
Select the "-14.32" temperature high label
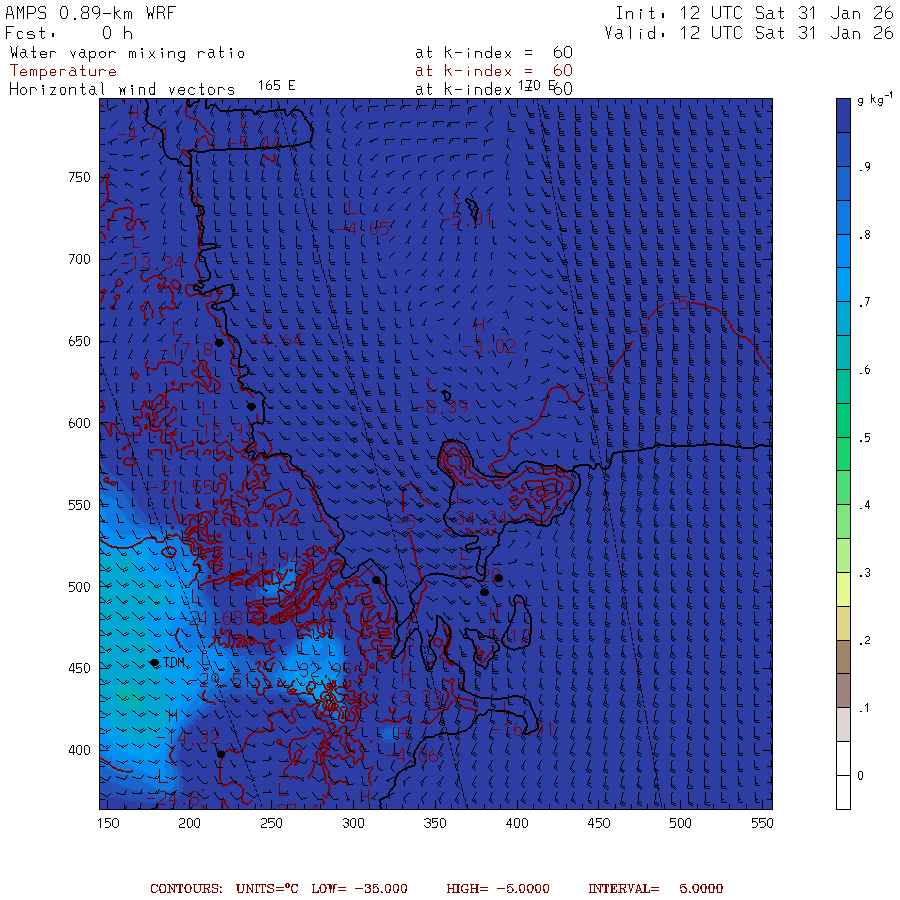pos(188,737)
